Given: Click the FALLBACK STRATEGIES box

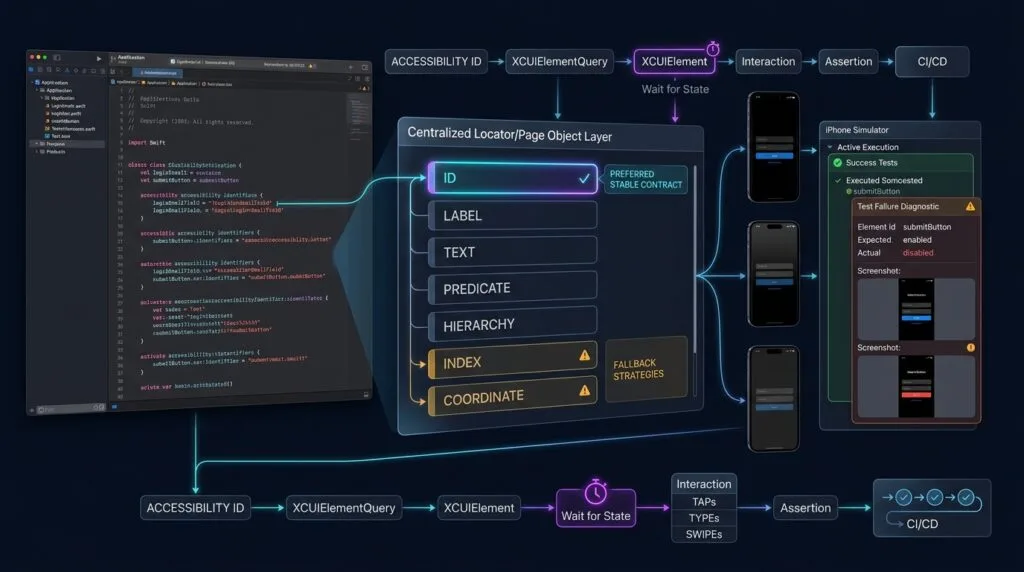Looking at the screenshot, I should tap(646, 369).
